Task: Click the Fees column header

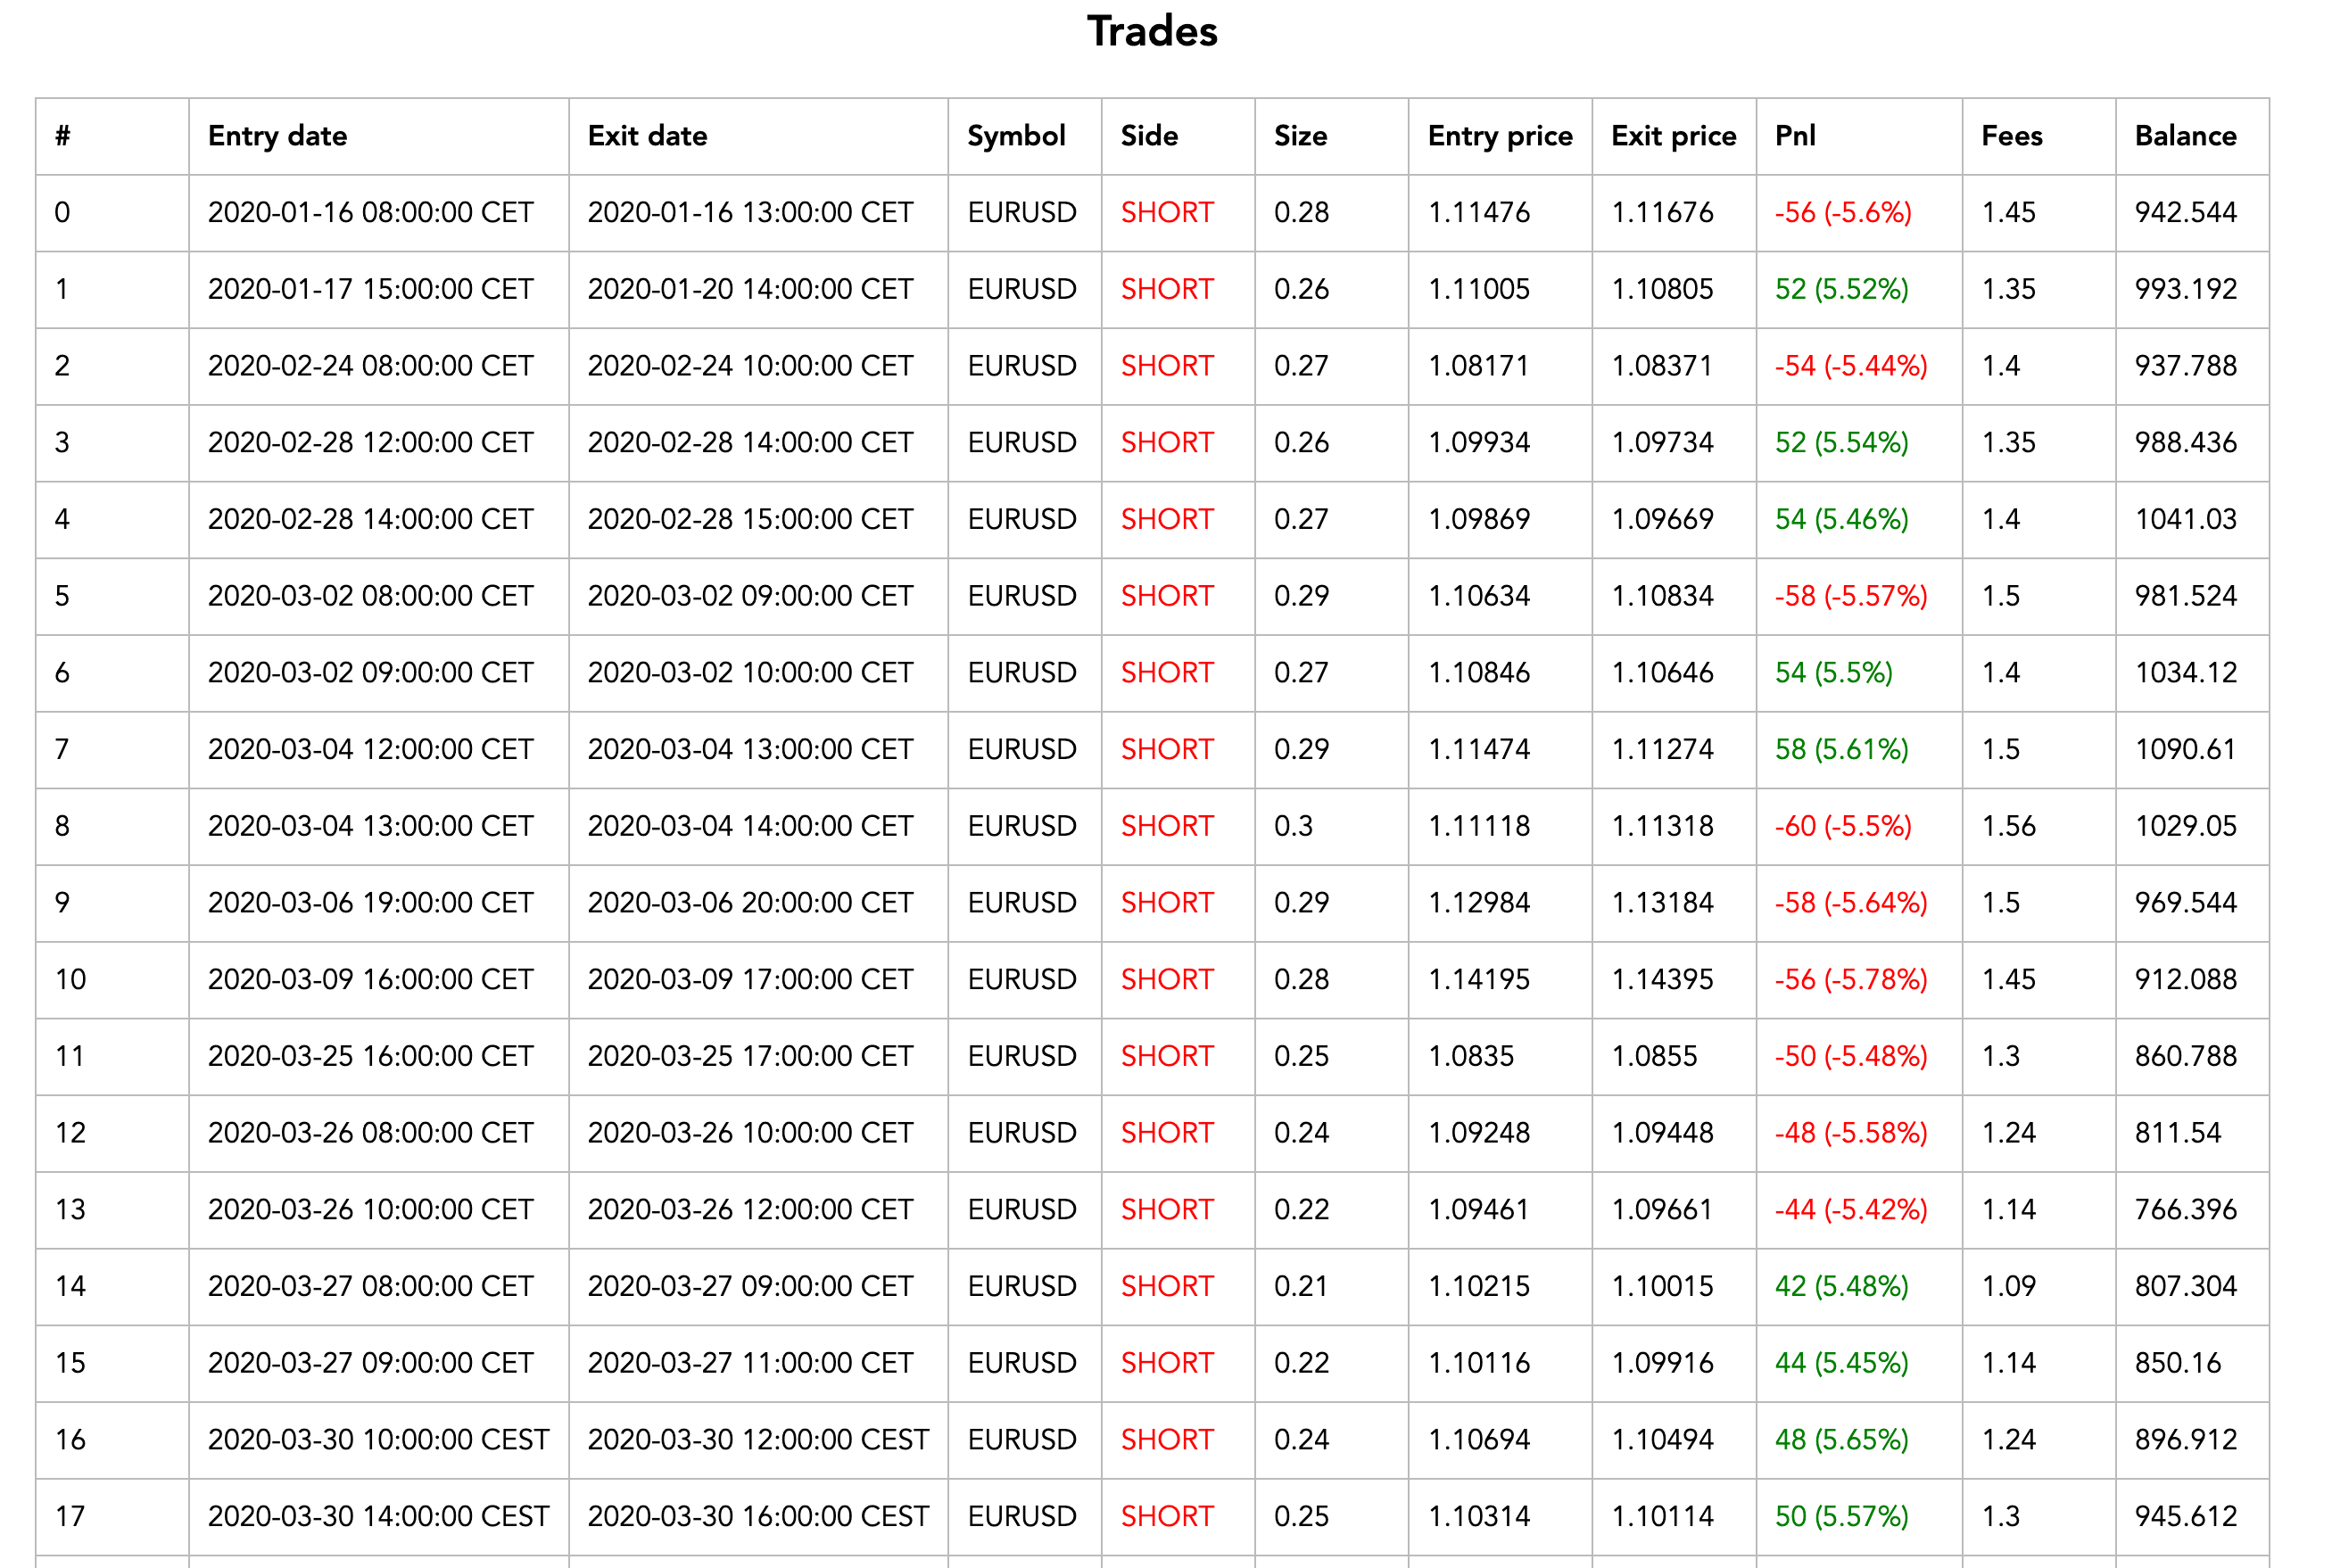Action: [2011, 136]
